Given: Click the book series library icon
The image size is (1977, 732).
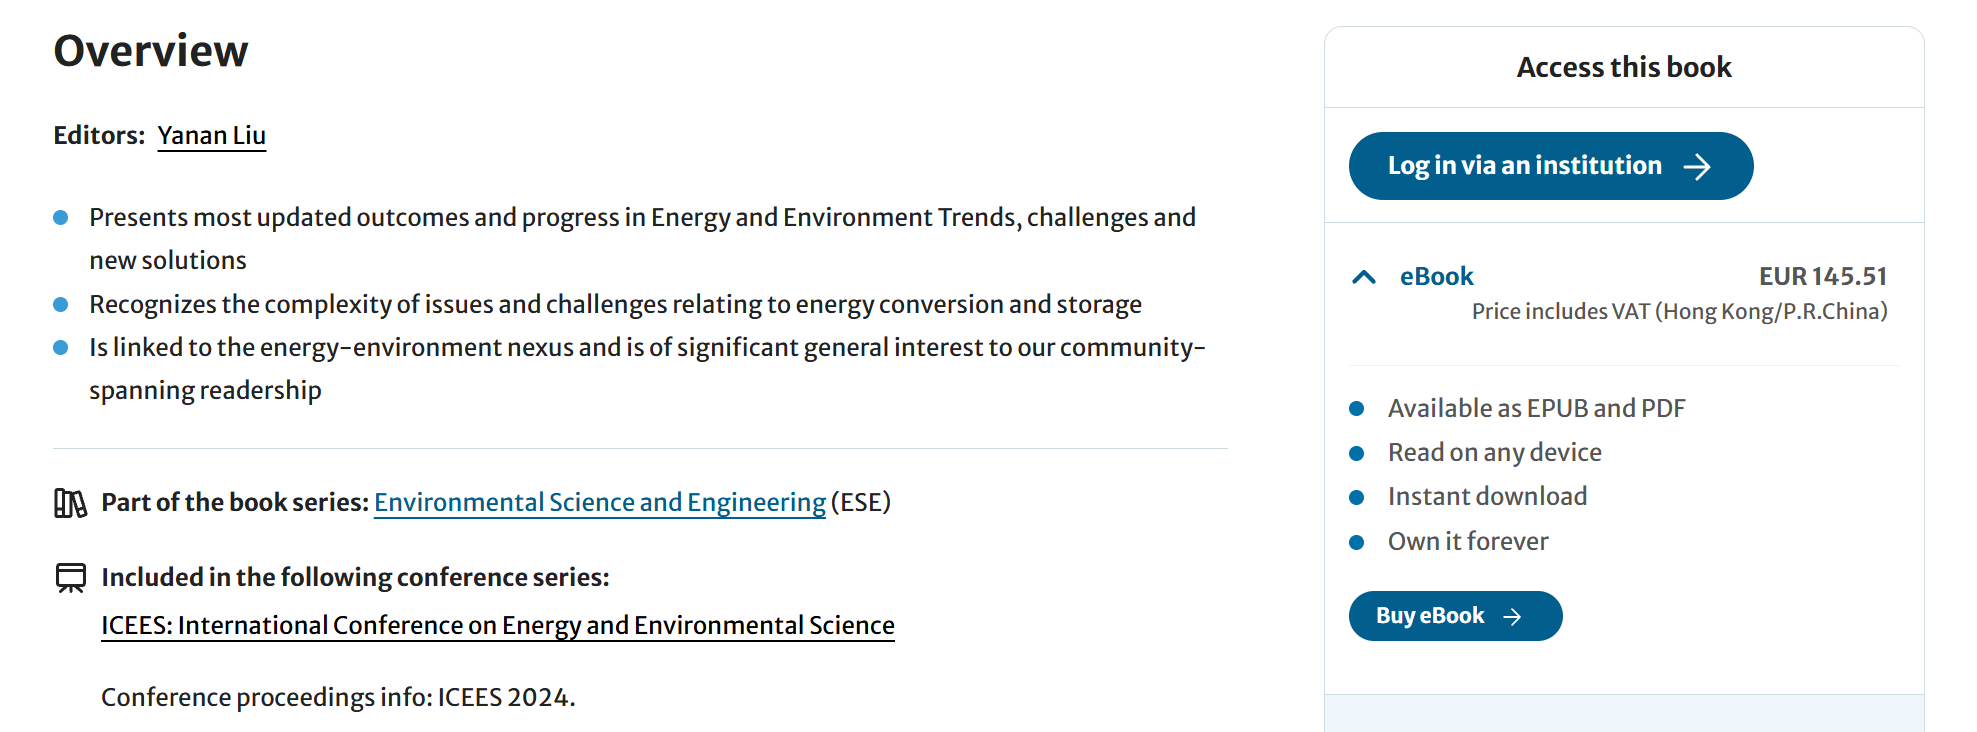Looking at the screenshot, I should pos(70,503).
